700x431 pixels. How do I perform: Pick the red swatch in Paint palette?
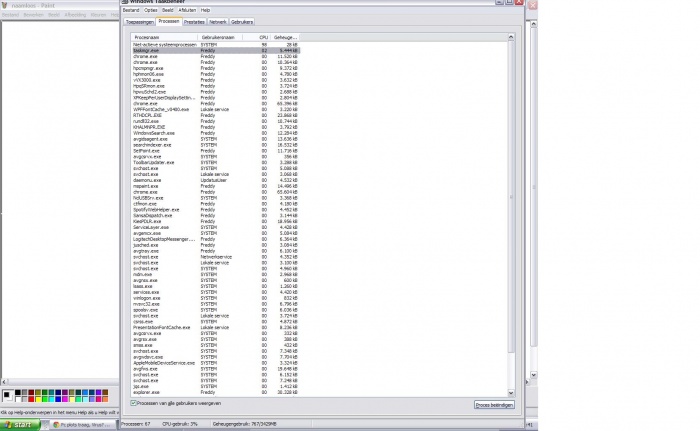coord(31,399)
